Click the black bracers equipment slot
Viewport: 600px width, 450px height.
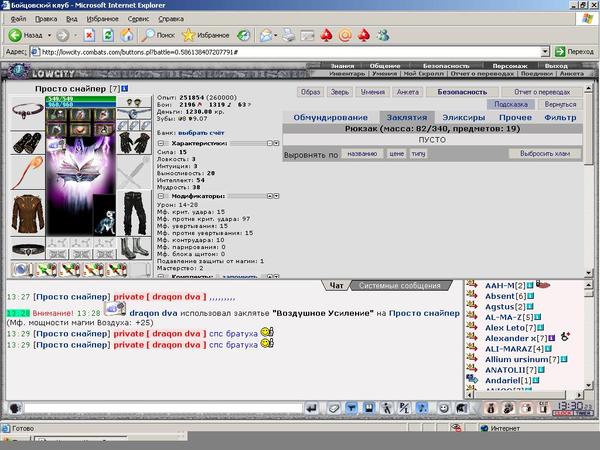[27, 142]
